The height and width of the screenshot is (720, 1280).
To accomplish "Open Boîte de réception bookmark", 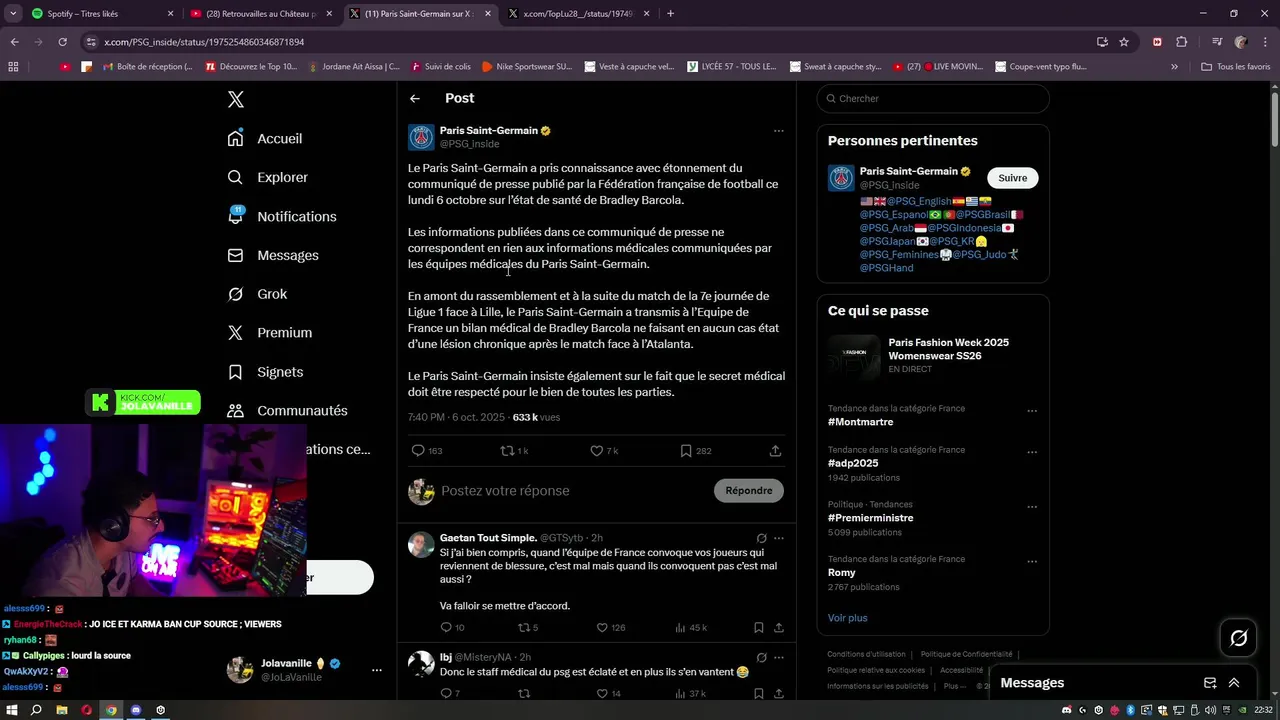I will point(146,67).
